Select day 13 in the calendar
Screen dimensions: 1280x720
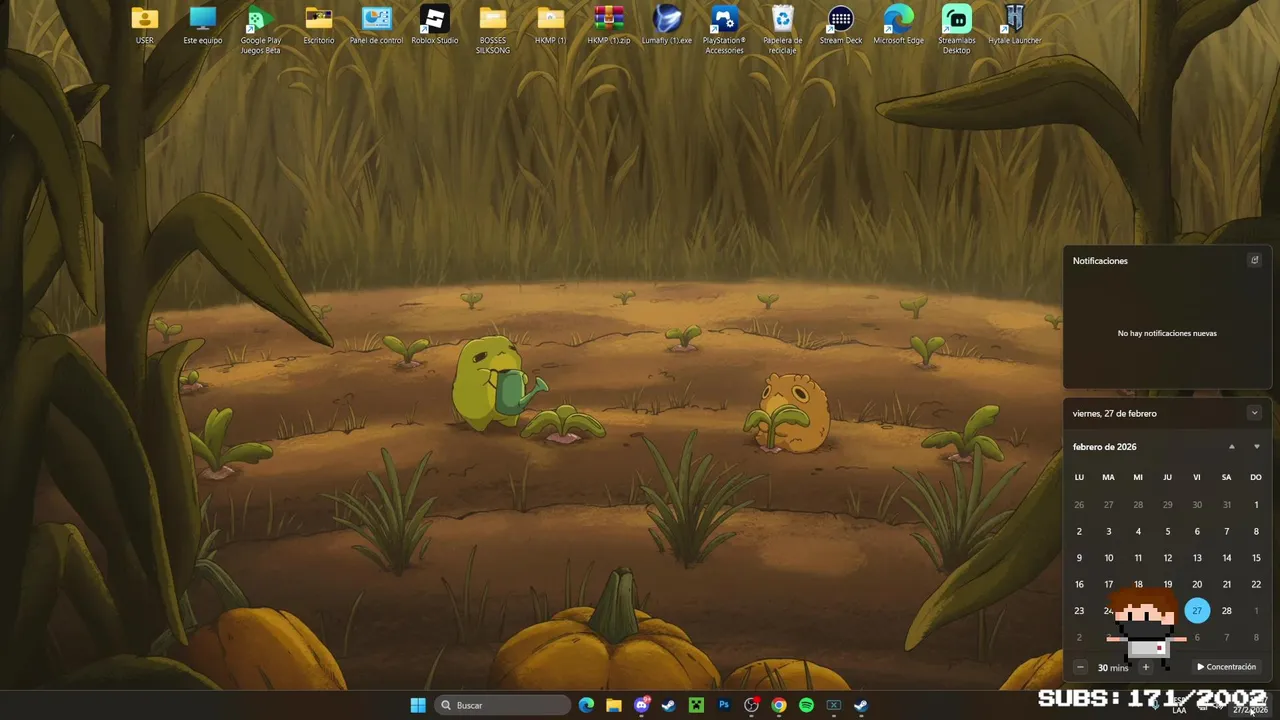[1197, 558]
